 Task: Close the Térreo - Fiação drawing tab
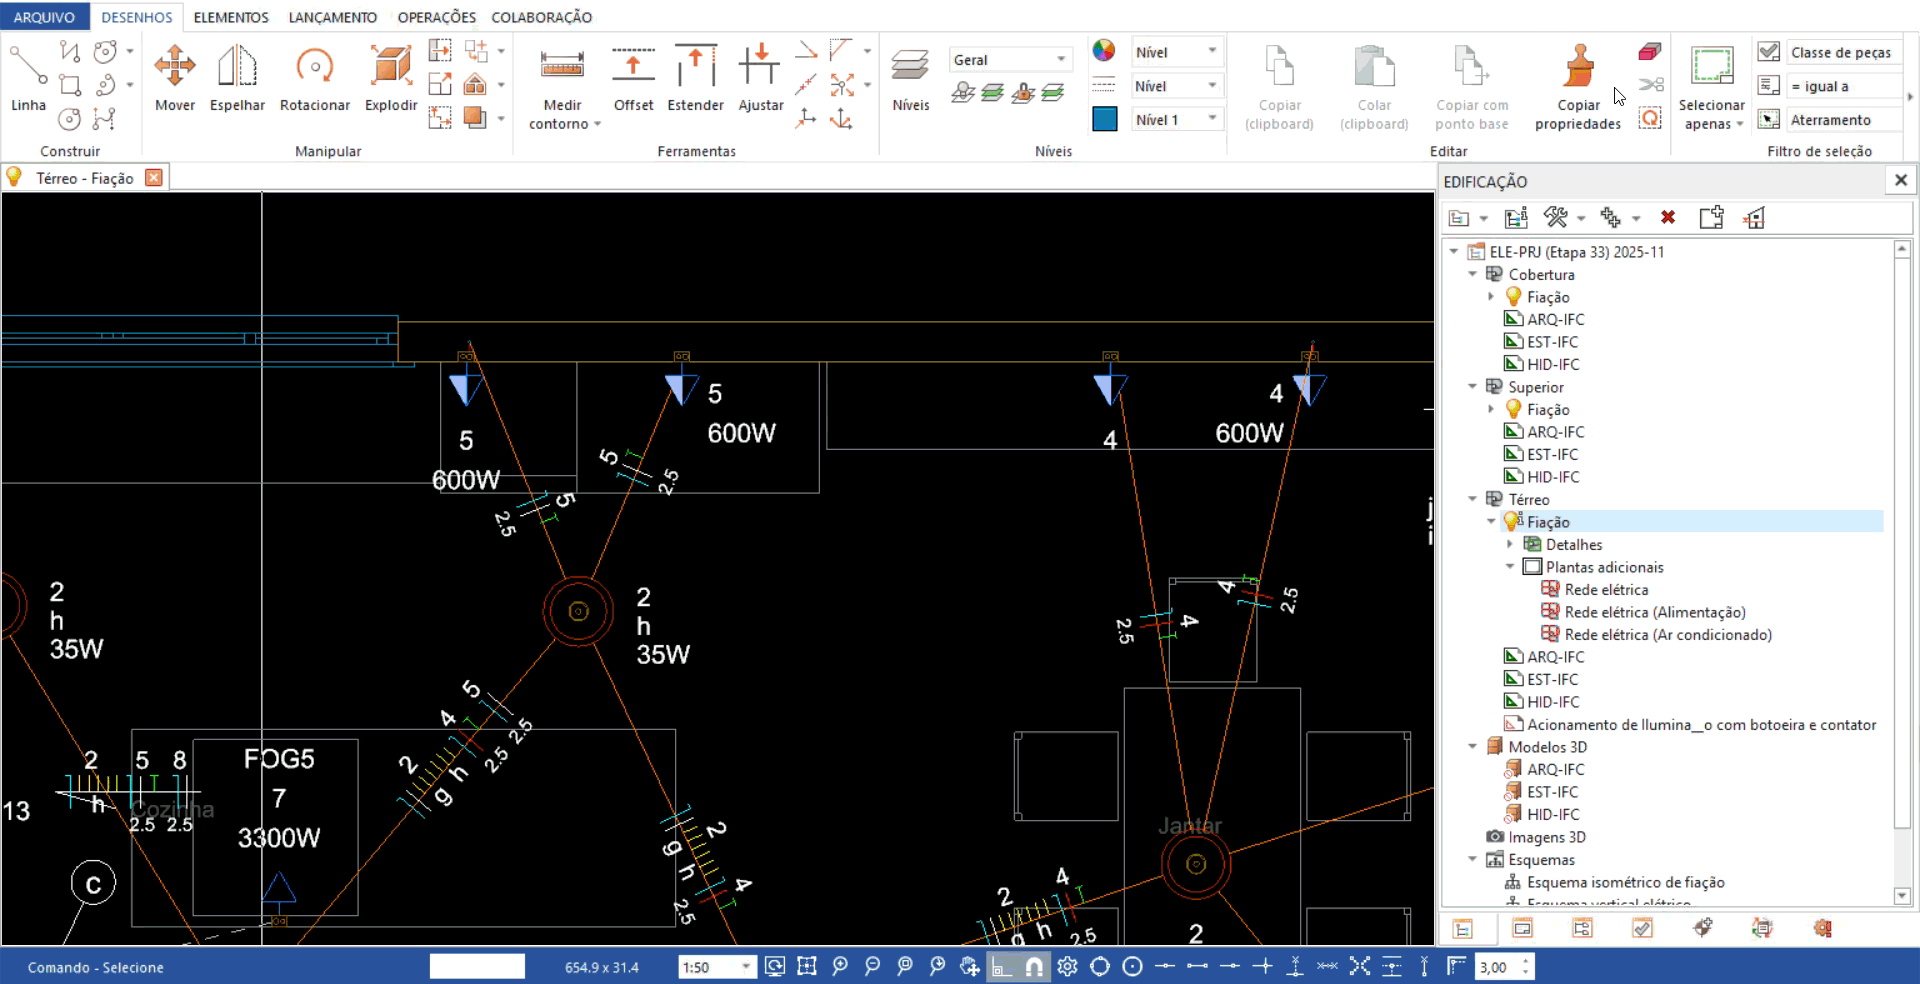(x=154, y=177)
